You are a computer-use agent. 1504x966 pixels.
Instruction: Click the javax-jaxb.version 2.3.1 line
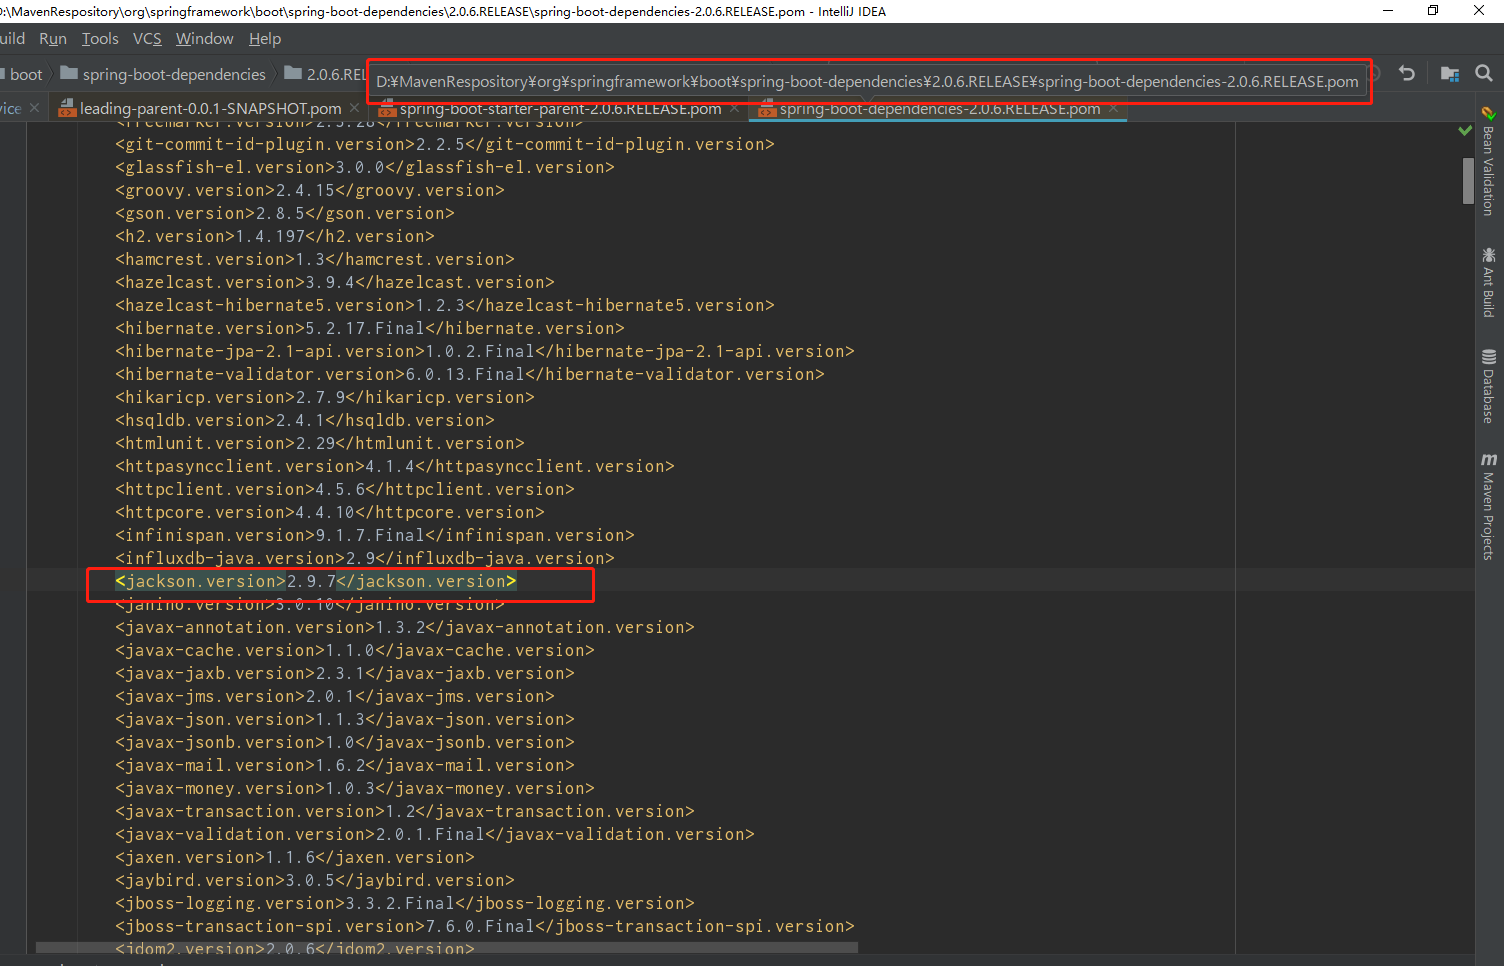pyautogui.click(x=345, y=673)
